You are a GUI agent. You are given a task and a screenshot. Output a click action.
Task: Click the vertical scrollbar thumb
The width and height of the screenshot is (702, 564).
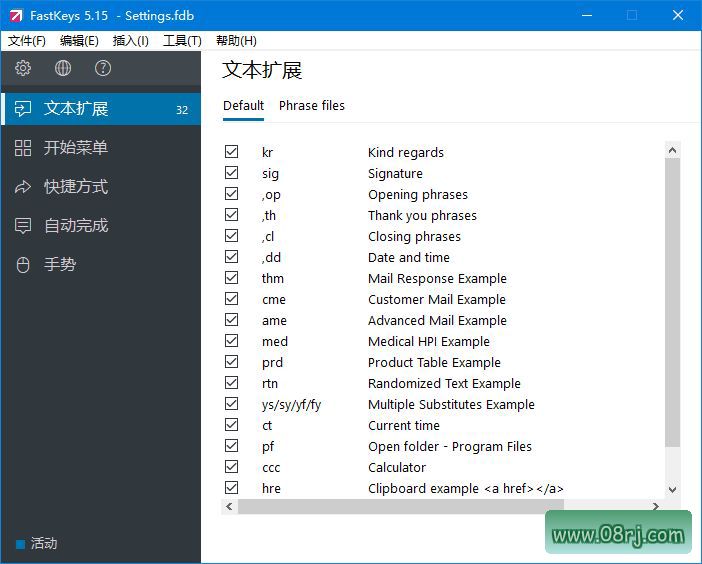pos(672,302)
